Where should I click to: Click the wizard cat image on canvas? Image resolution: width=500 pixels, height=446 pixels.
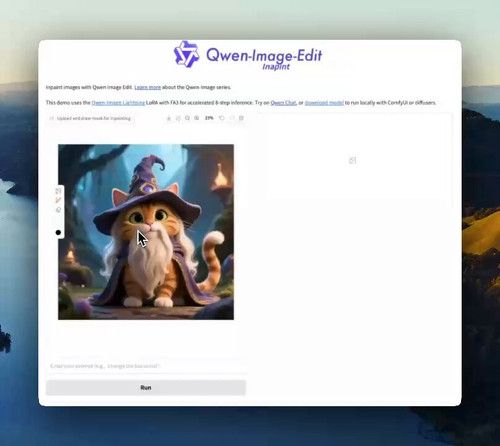tap(146, 232)
